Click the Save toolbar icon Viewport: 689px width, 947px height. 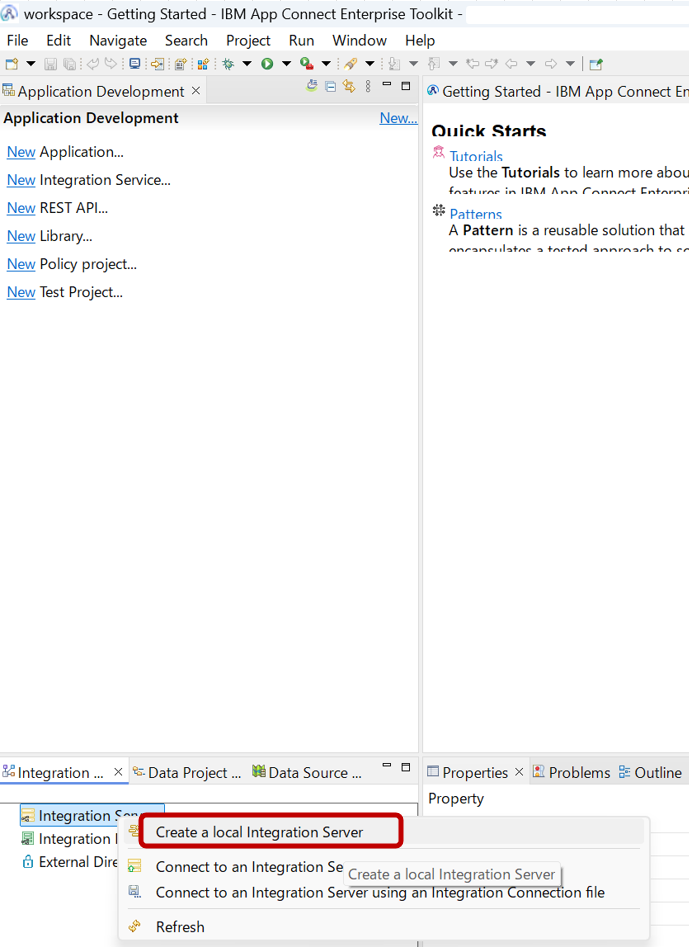51,63
